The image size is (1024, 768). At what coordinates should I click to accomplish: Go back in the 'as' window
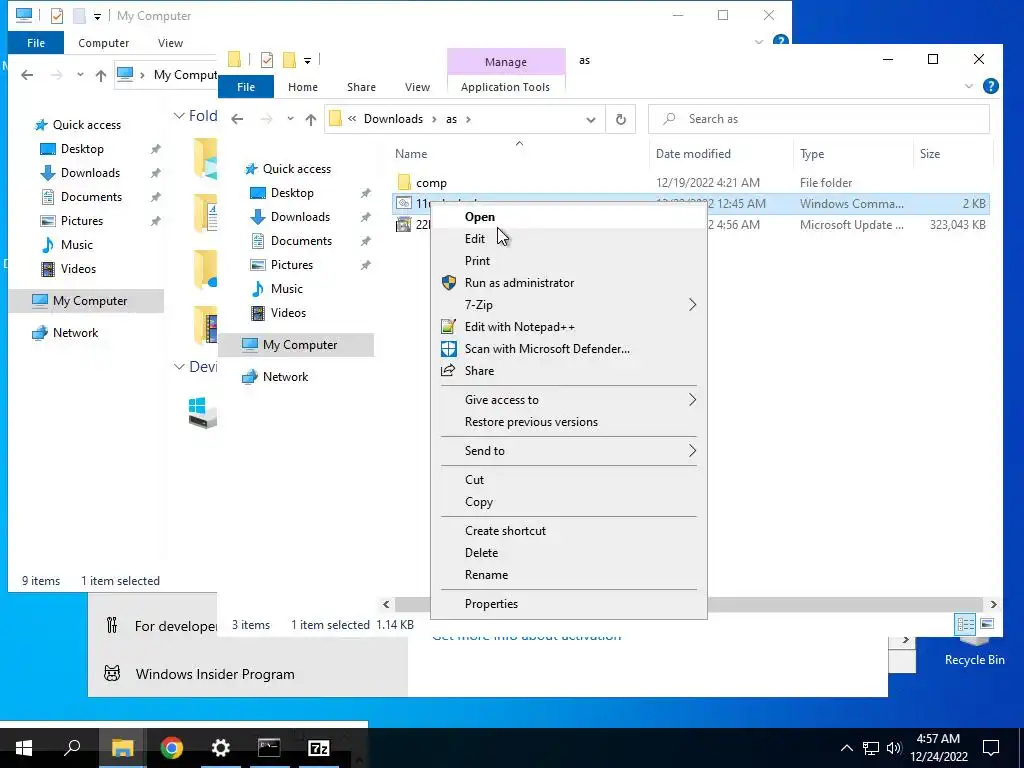coord(237,119)
